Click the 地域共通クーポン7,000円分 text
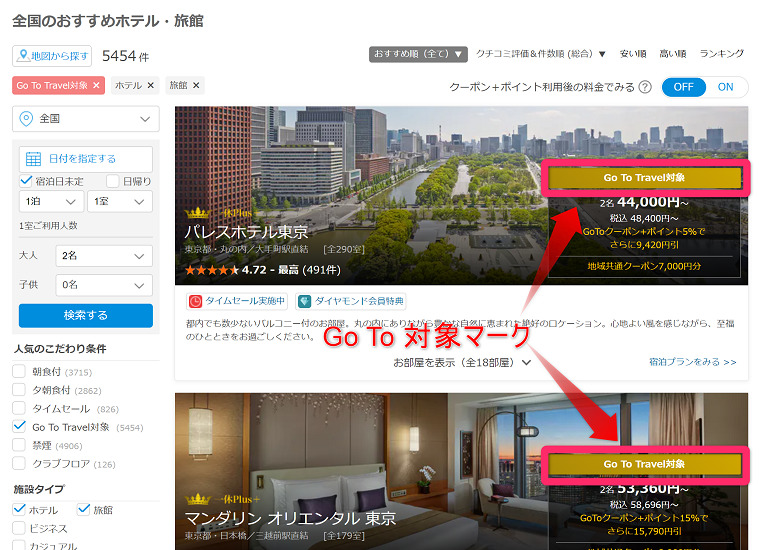This screenshot has height=550, width=760. click(644, 266)
